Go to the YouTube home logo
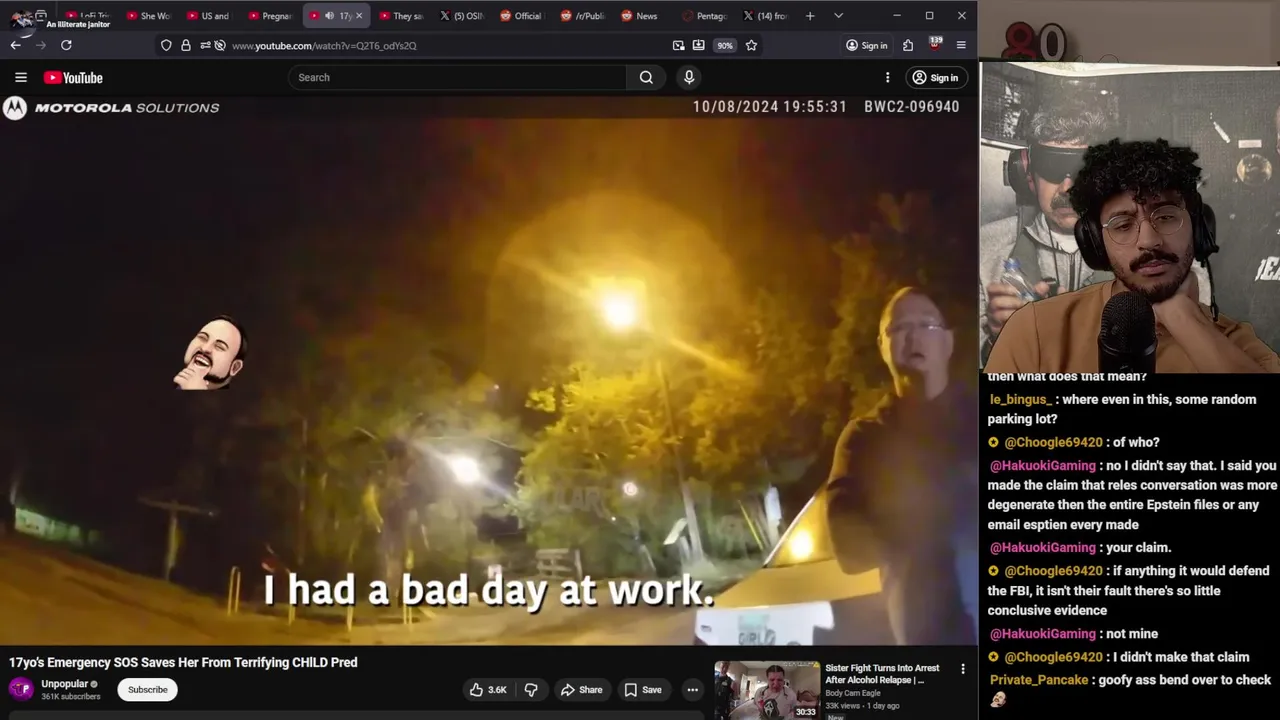Image resolution: width=1280 pixels, height=720 pixels. tap(73, 77)
